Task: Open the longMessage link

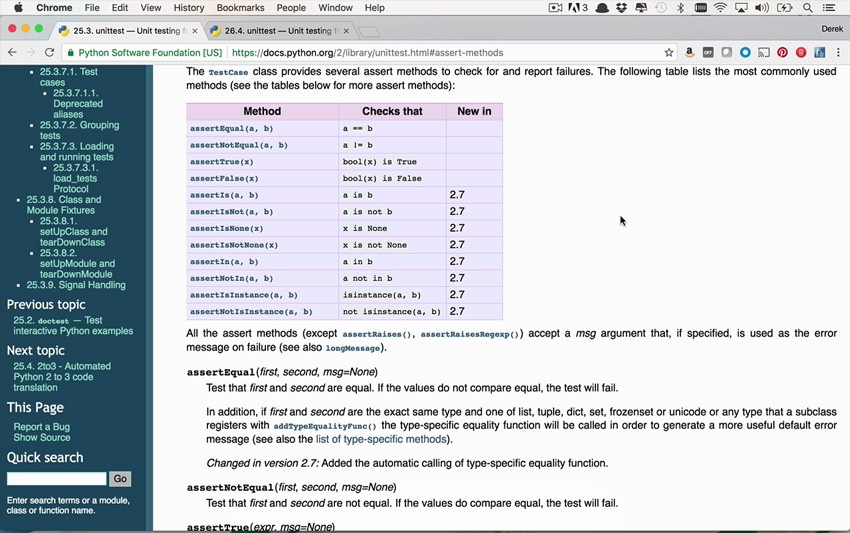Action: pyautogui.click(x=352, y=348)
